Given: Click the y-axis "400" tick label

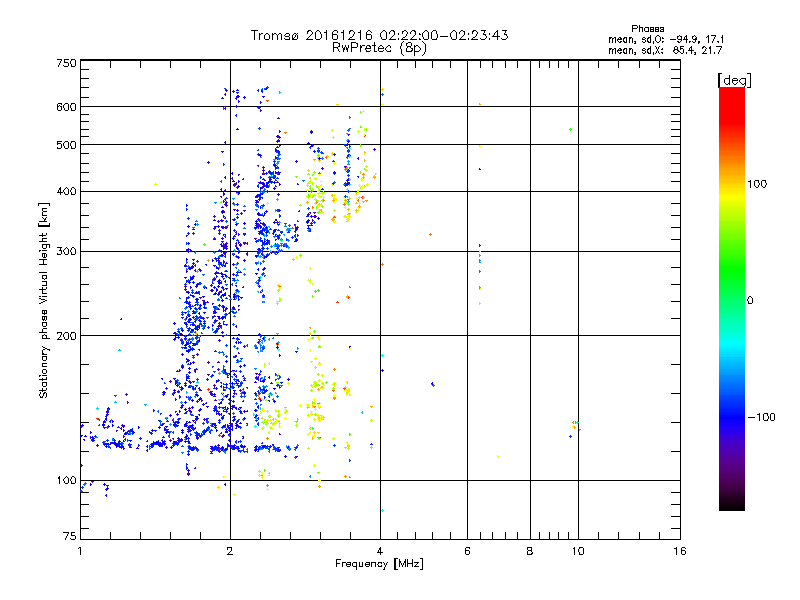Looking at the screenshot, I should 66,191.
